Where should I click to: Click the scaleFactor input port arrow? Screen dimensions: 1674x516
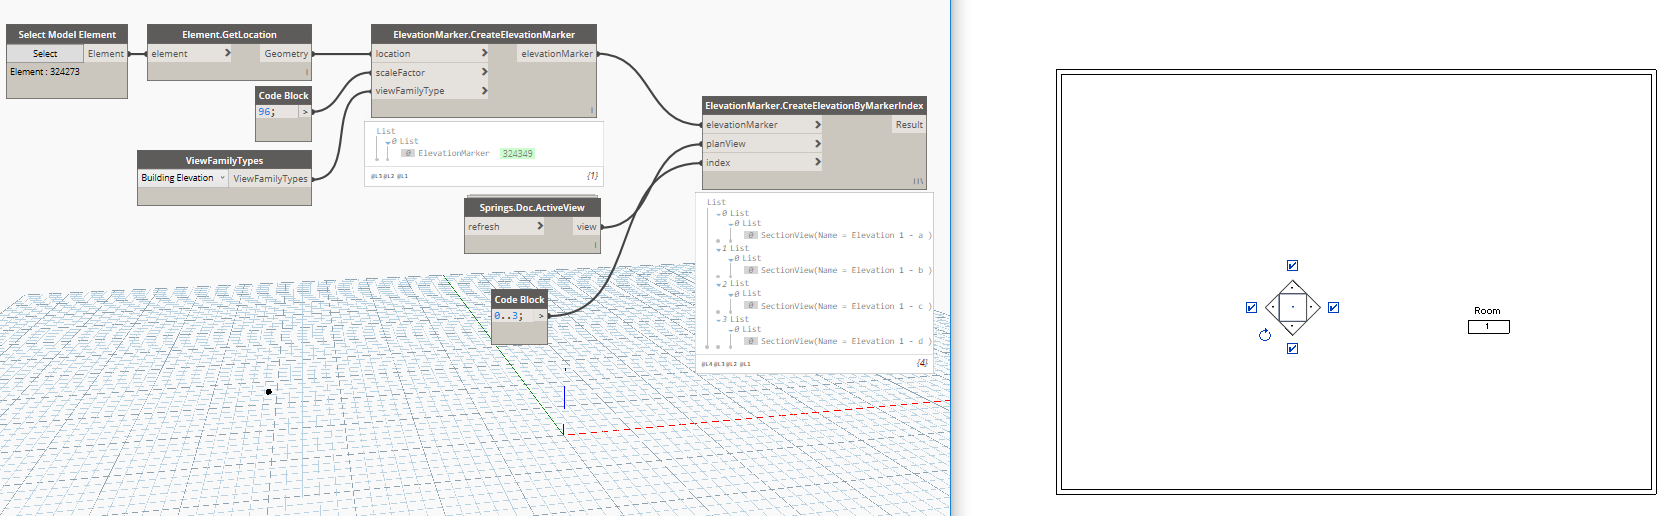(484, 72)
